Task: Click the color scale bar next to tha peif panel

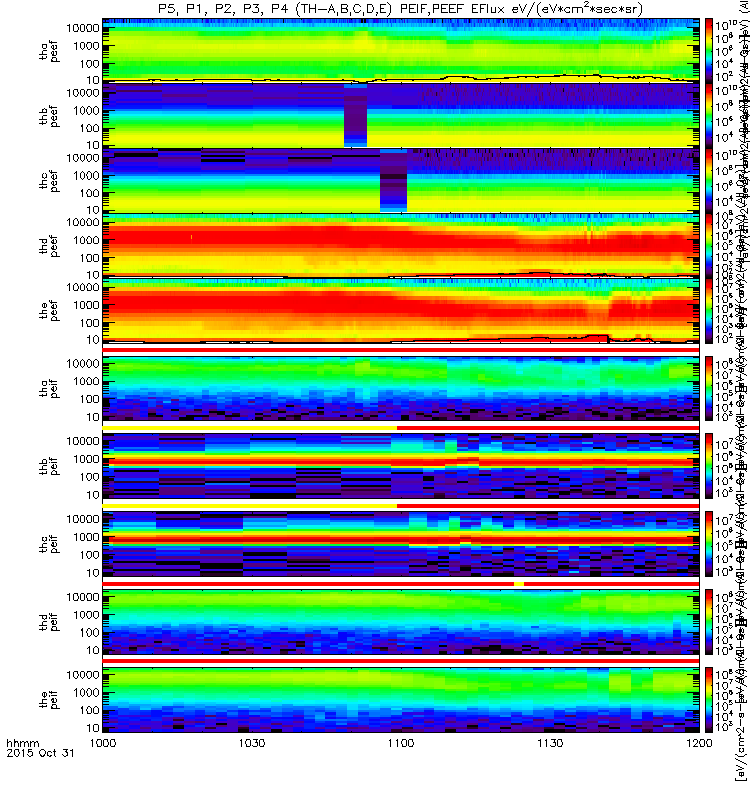Action: click(709, 388)
